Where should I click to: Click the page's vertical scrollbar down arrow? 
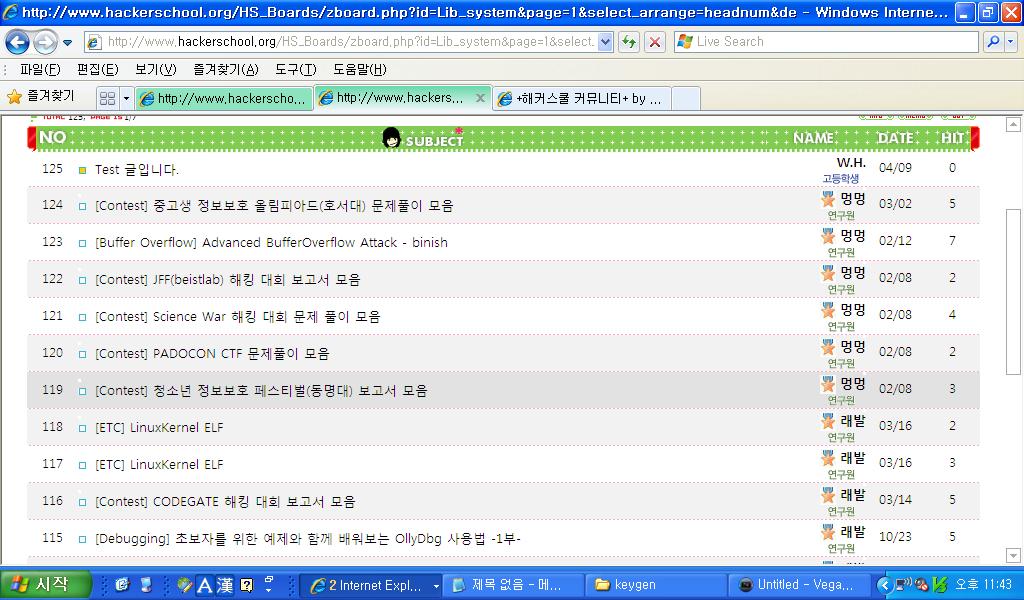pos(1013,555)
